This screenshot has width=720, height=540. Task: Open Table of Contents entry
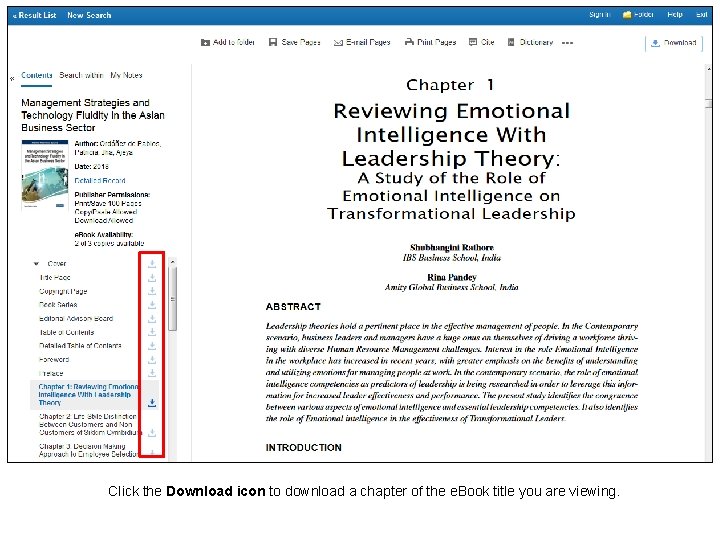67,332
